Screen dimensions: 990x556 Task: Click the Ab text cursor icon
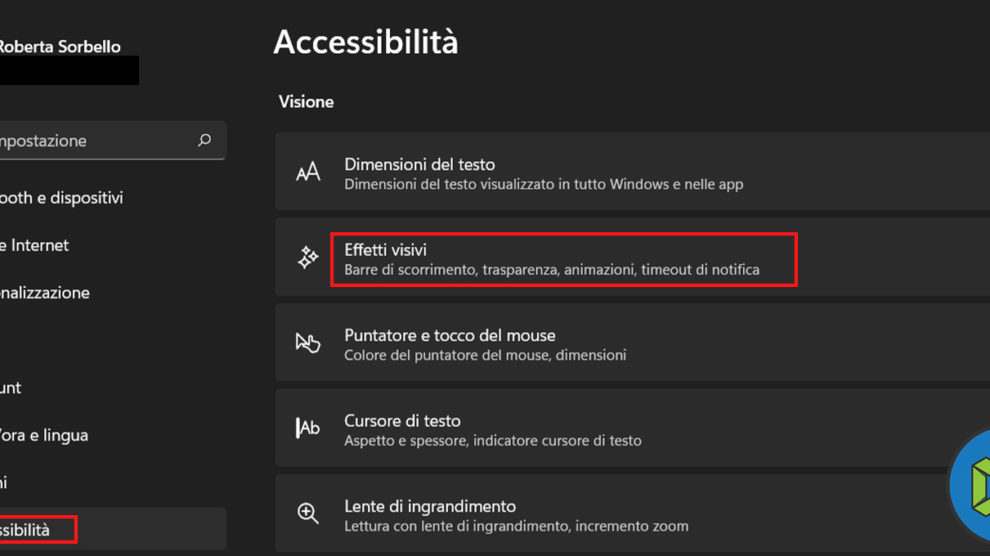[308, 428]
